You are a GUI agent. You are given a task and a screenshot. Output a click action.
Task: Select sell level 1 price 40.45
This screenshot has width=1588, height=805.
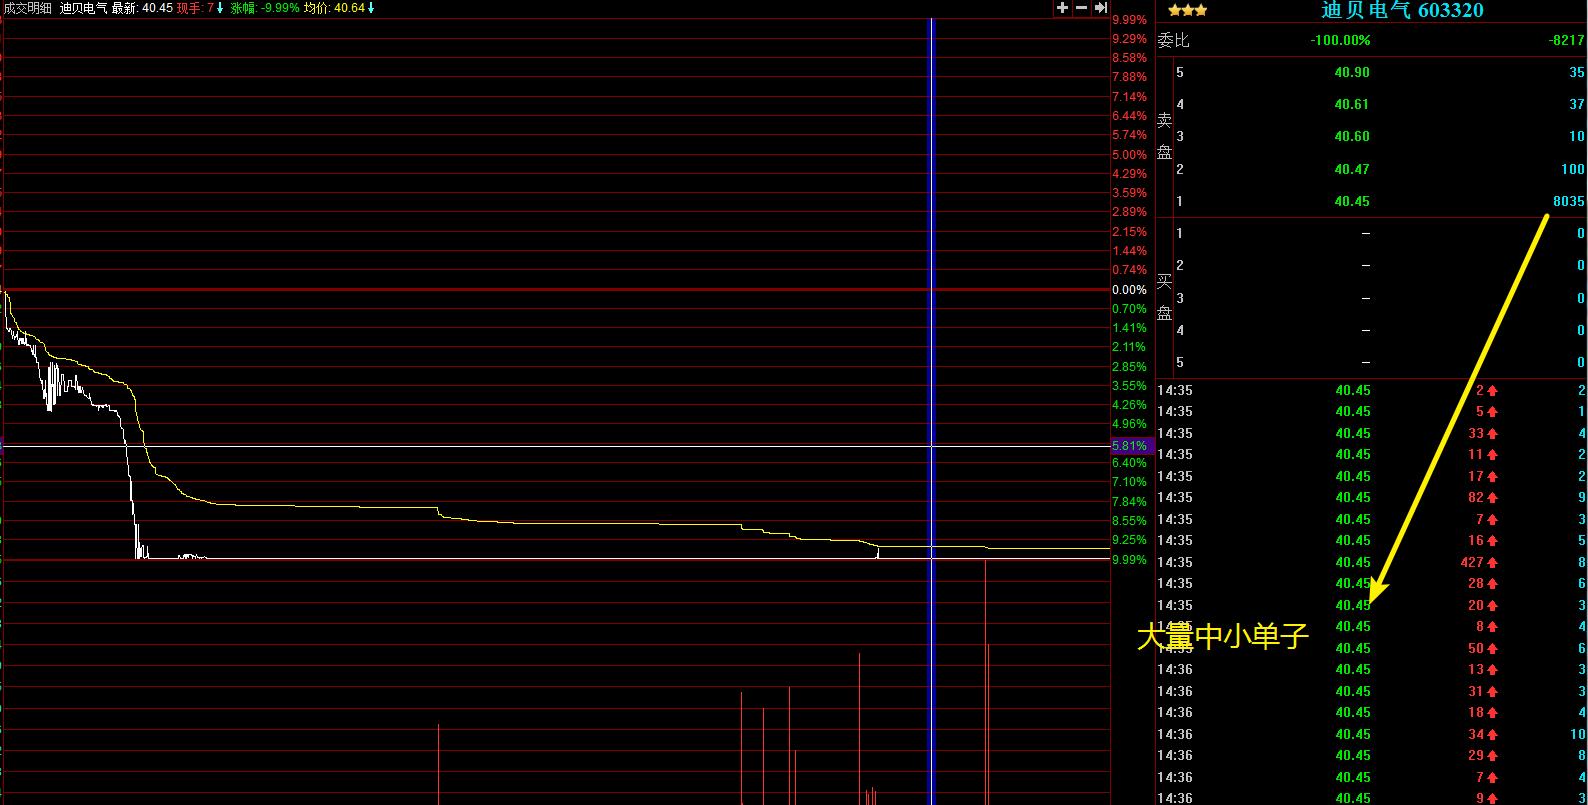(1352, 202)
